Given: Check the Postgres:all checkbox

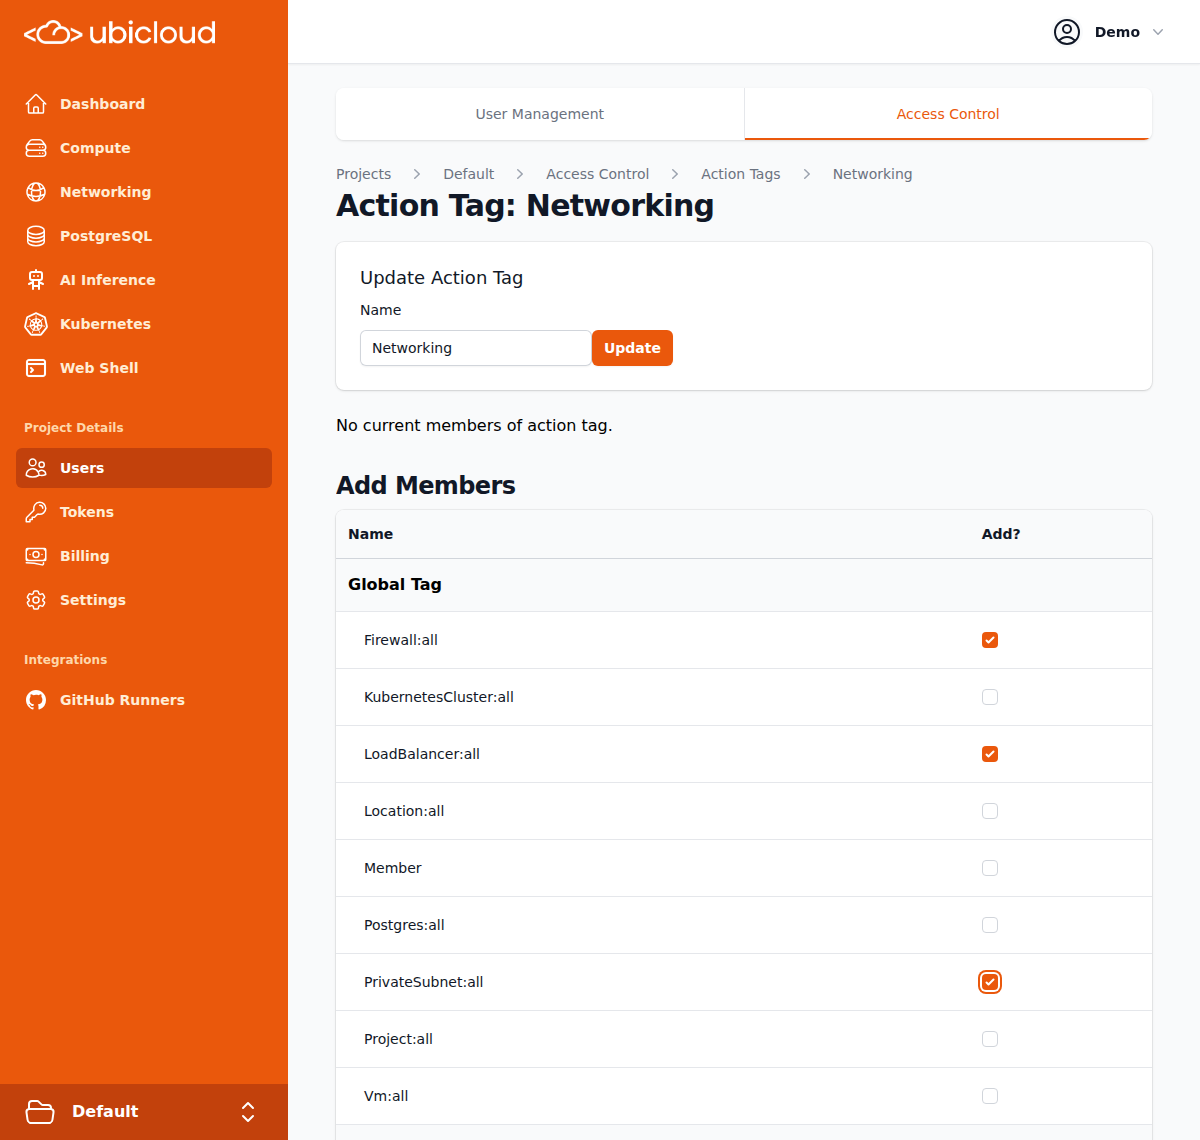Looking at the screenshot, I should (990, 925).
